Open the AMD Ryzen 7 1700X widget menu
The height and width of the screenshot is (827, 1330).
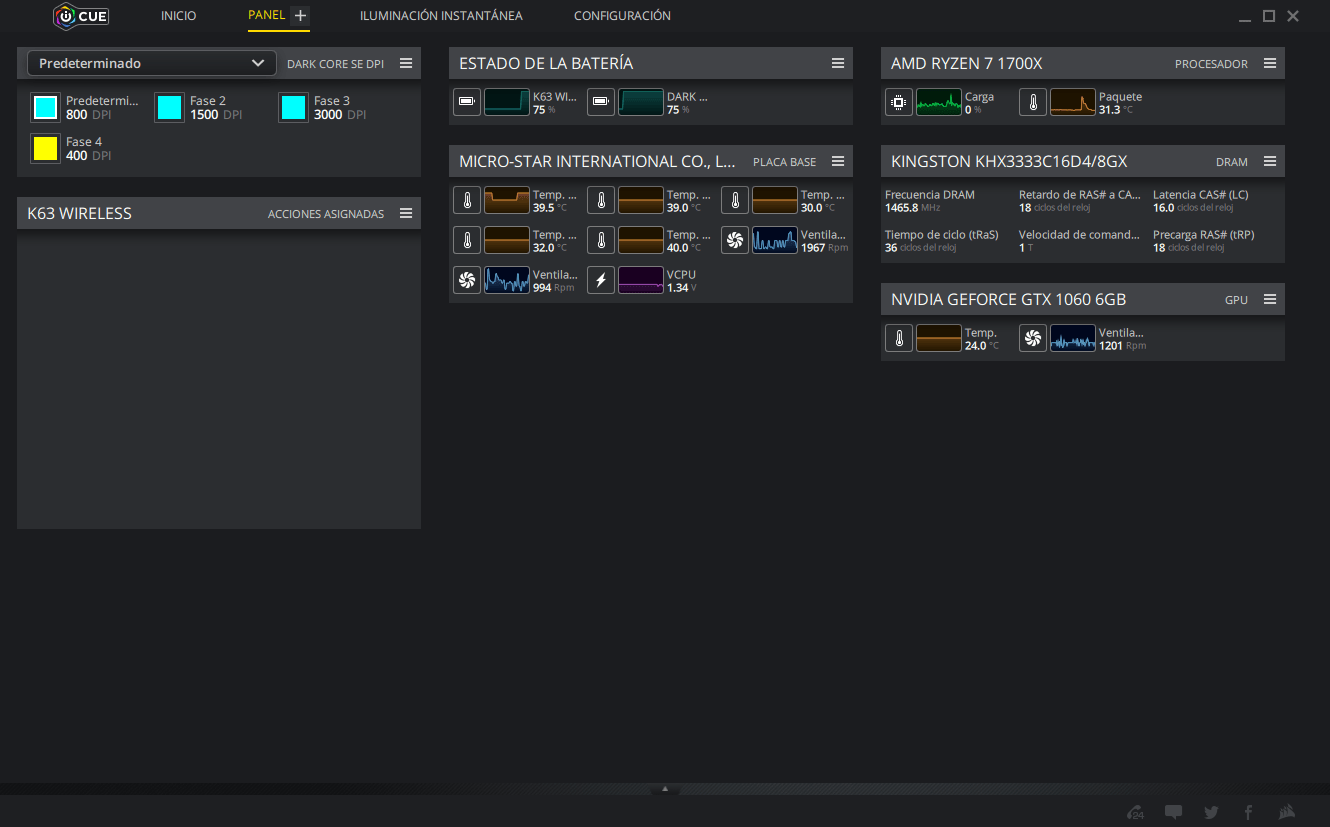[x=1270, y=63]
